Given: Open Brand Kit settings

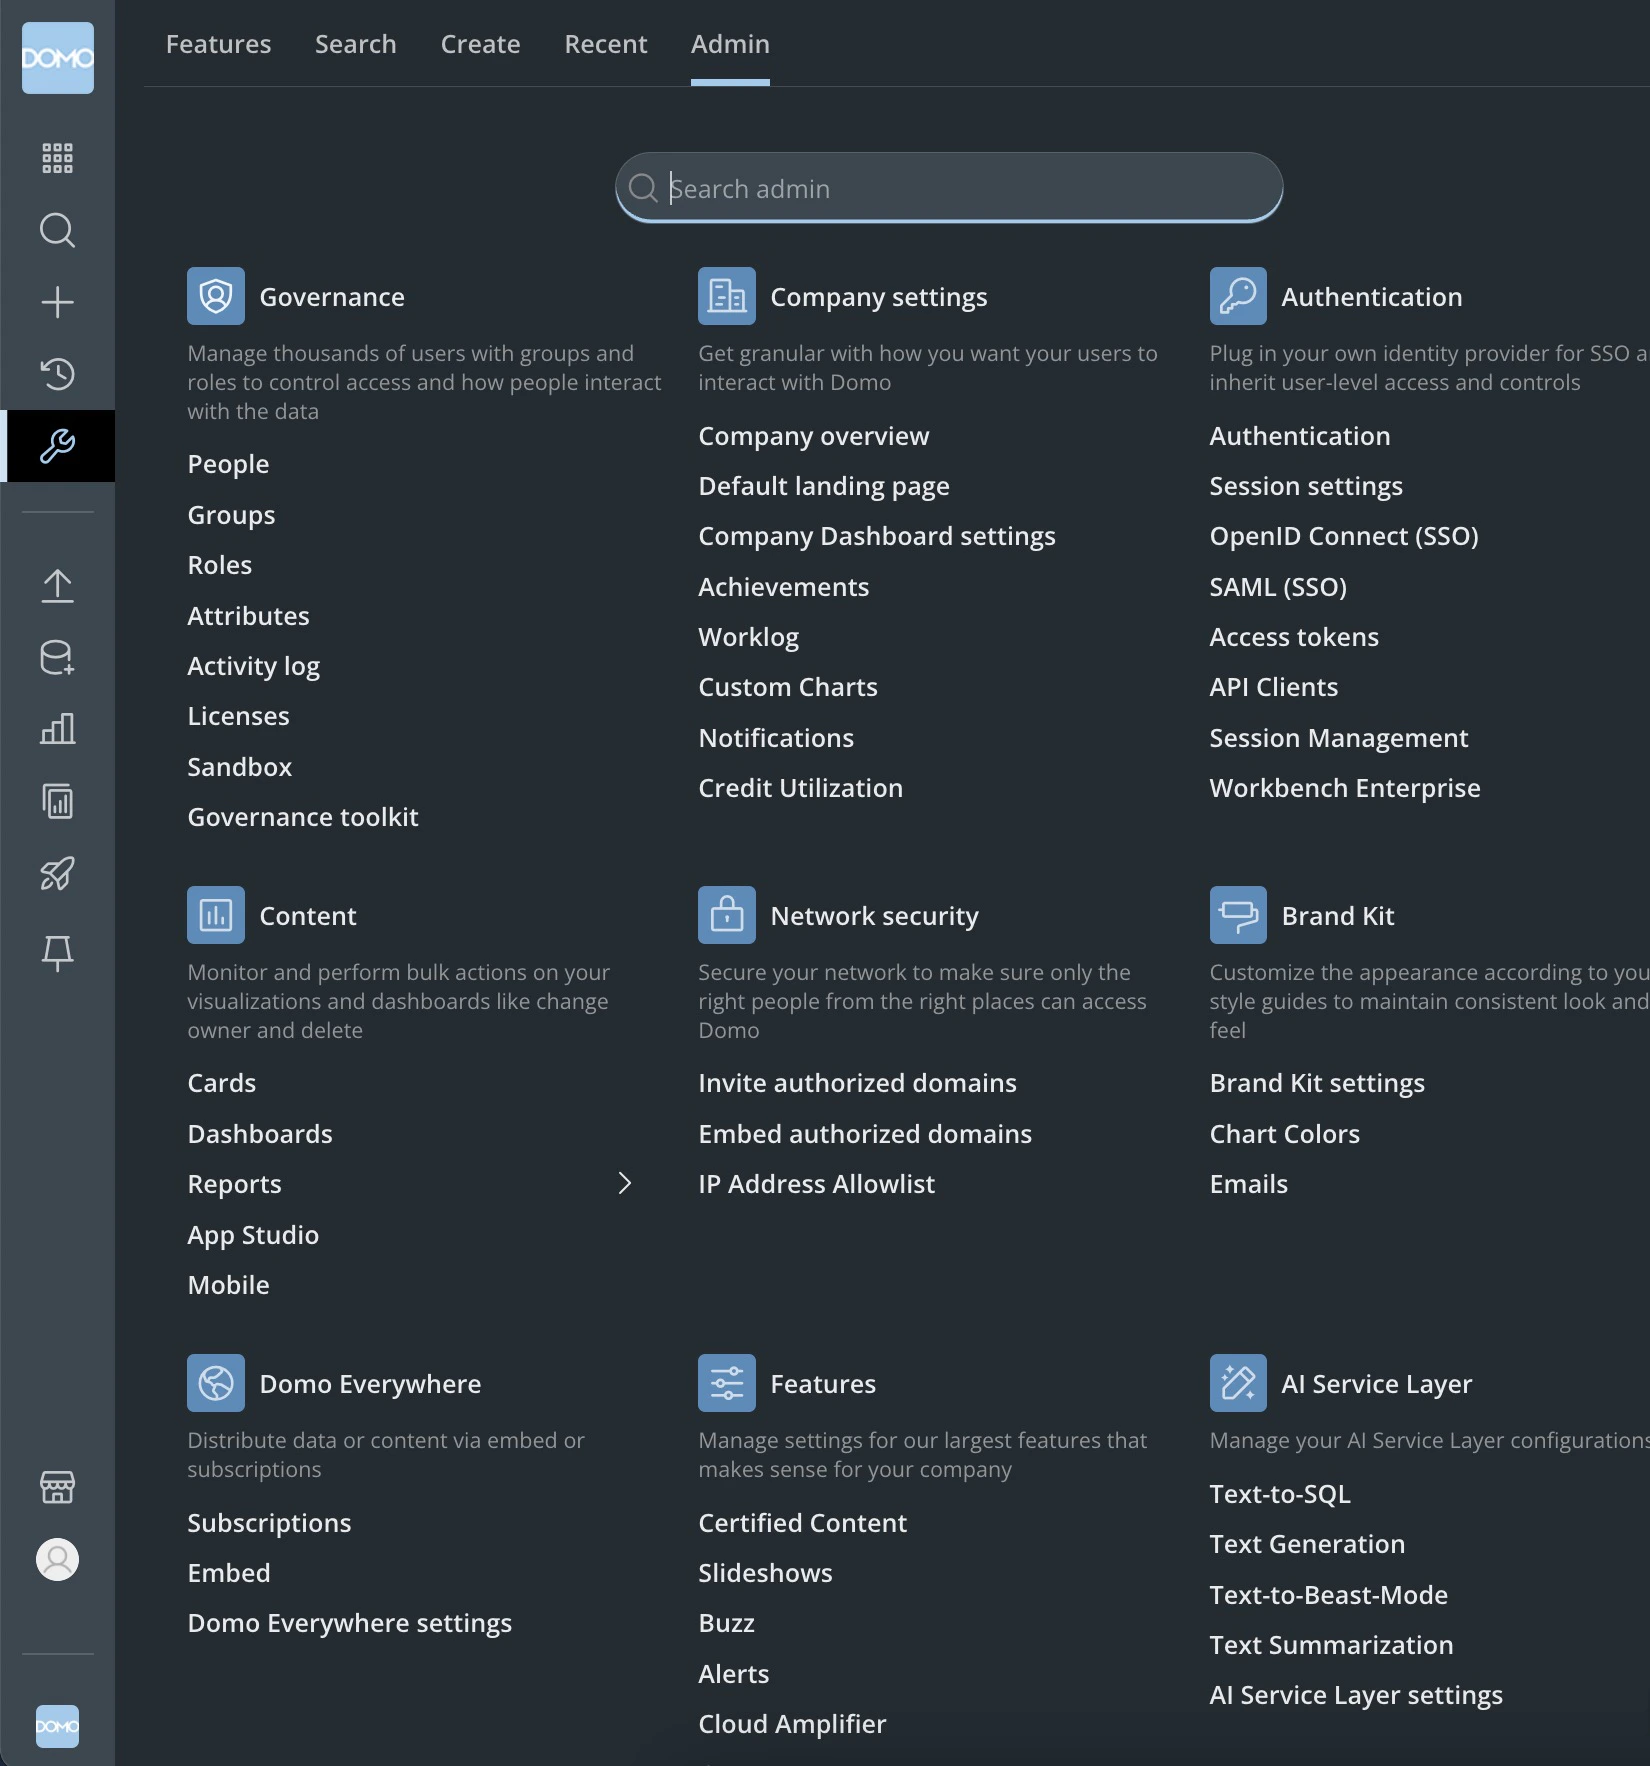Looking at the screenshot, I should click(x=1317, y=1083).
